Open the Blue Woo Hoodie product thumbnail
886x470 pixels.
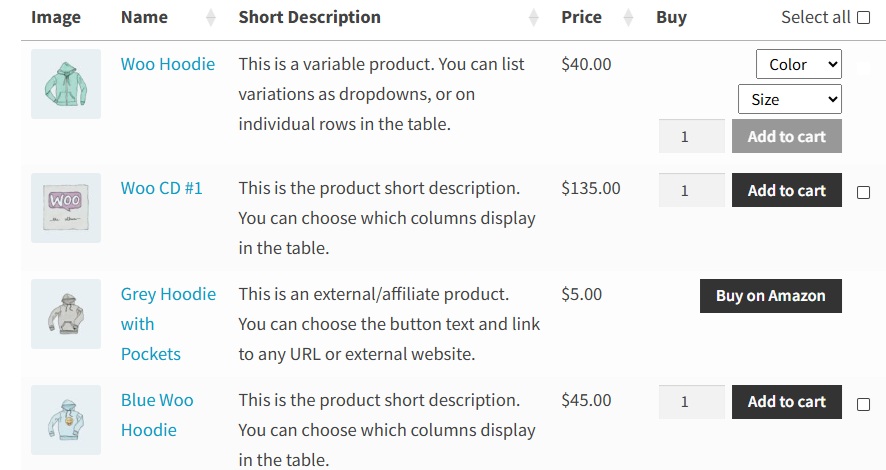point(66,420)
